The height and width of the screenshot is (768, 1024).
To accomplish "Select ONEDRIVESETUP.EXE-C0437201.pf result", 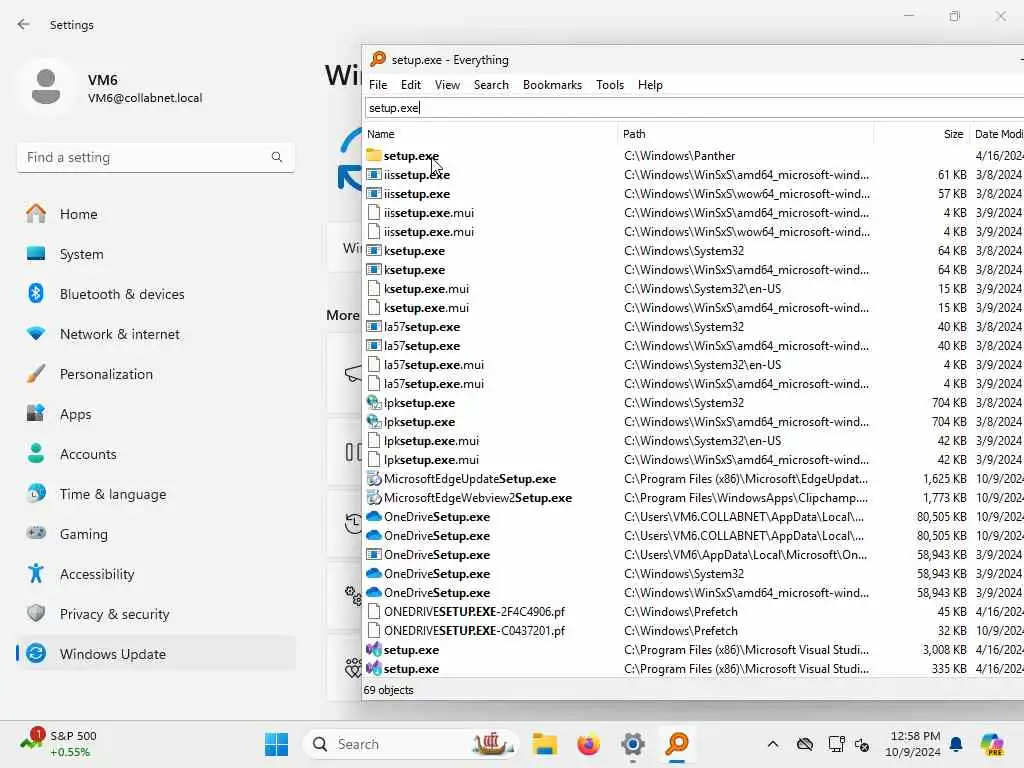I will 694,631.
